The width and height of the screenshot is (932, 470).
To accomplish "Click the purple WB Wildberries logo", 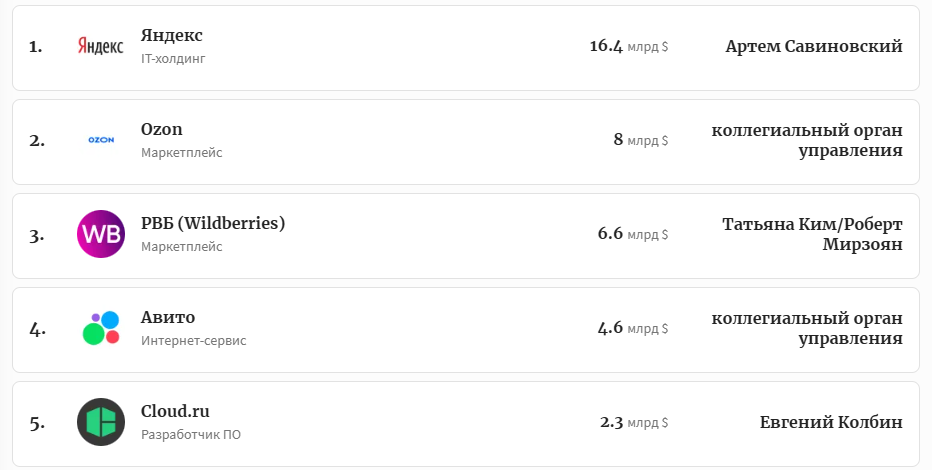I will point(101,235).
